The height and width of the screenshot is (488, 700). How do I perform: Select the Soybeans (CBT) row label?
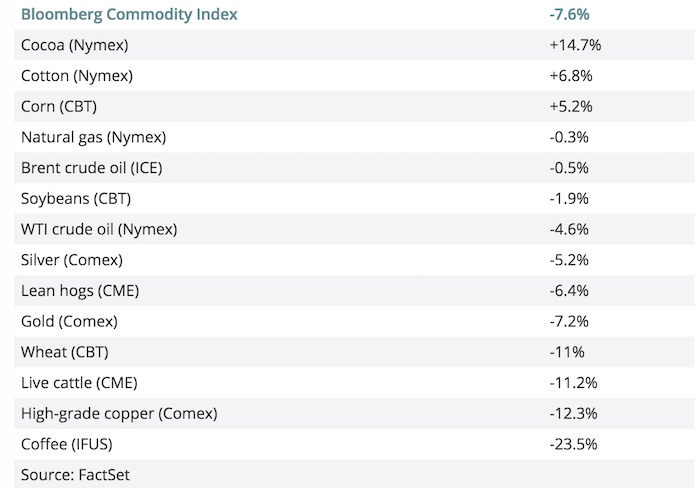click(75, 198)
